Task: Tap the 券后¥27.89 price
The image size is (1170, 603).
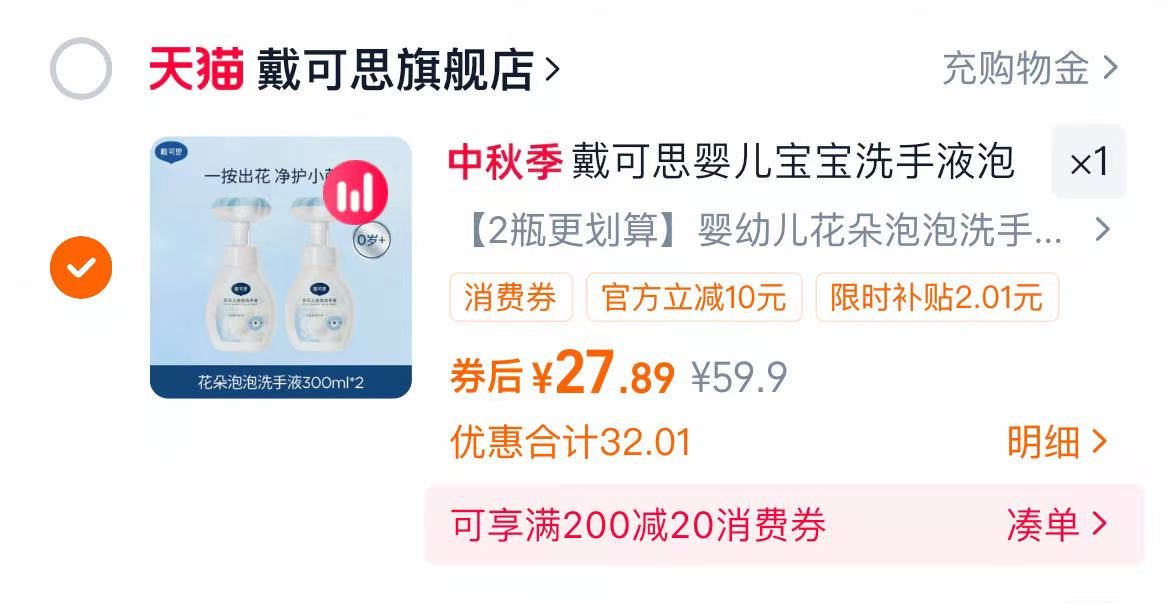Action: [x=563, y=374]
